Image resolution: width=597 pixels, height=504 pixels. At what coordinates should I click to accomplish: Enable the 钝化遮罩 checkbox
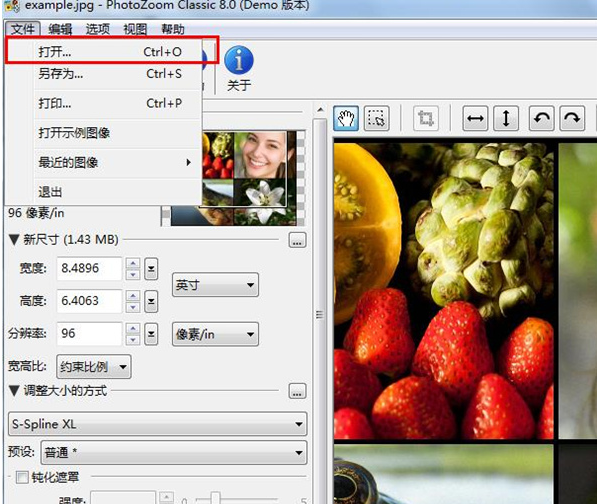coord(22,477)
